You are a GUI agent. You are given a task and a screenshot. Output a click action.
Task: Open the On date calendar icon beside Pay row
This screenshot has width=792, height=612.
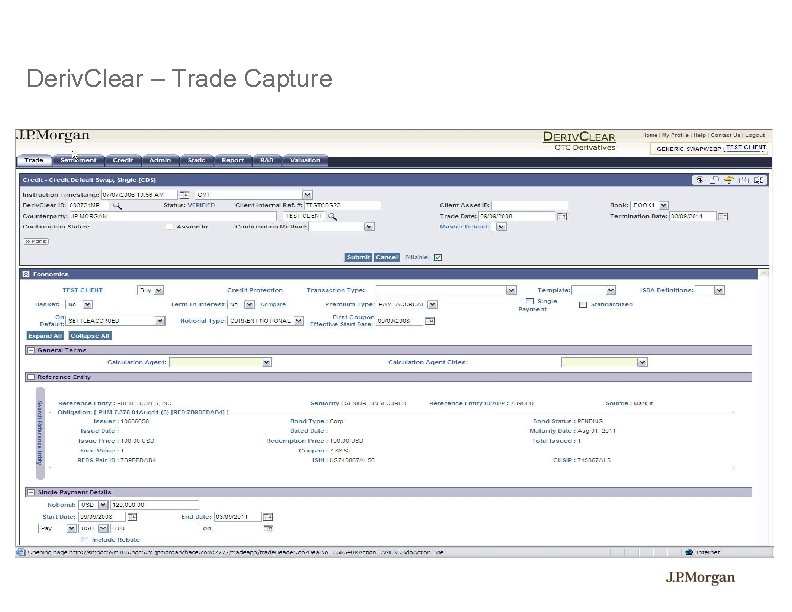[268, 528]
